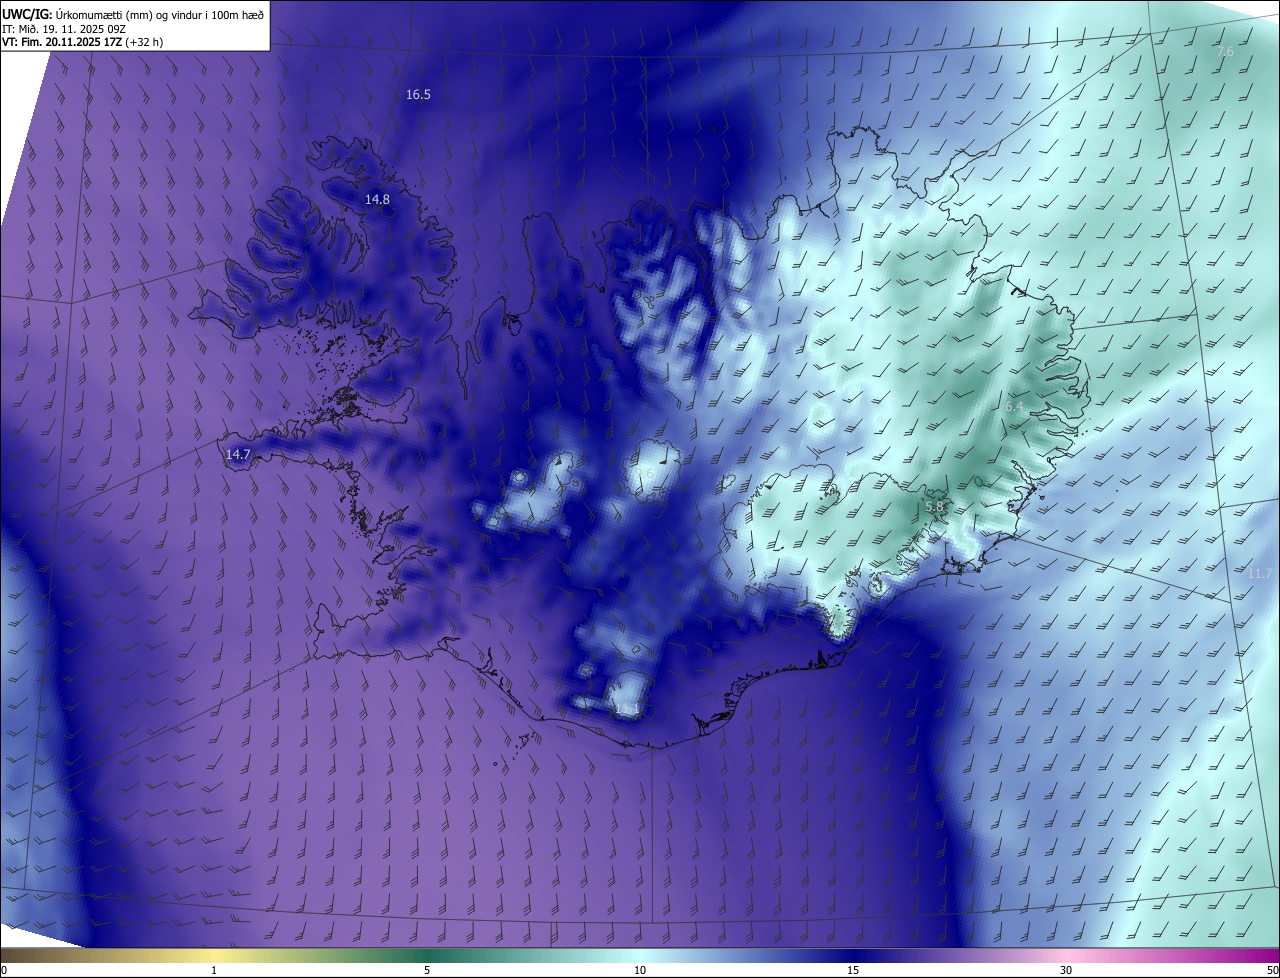Click the 7.6 value label in the northeast corner

pyautogui.click(x=1225, y=51)
